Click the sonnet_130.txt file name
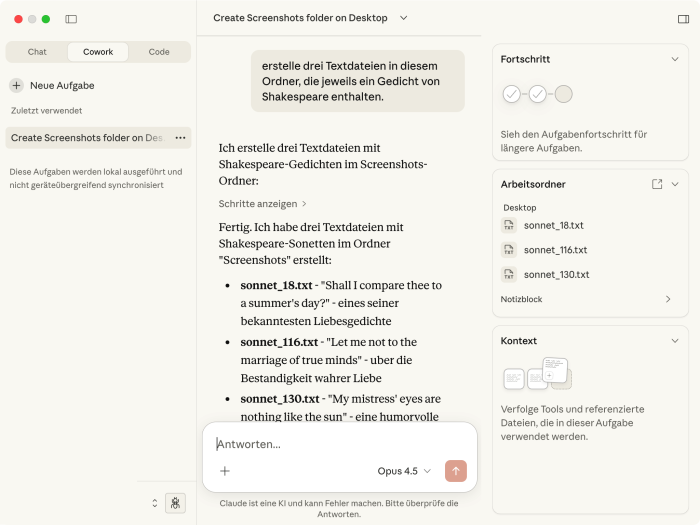700x525 pixels. [557, 274]
